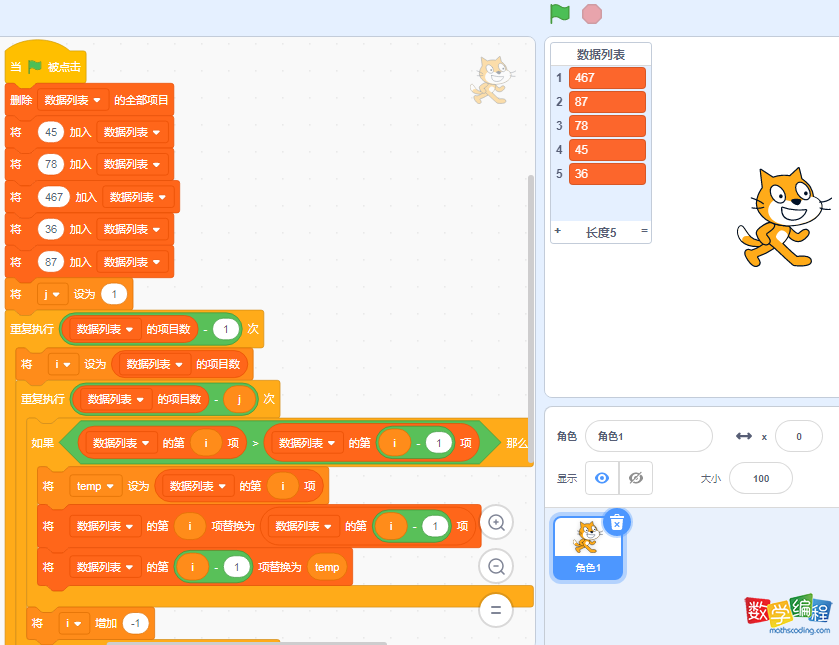Show the sprite using the eye icon
This screenshot has width=839, height=645.
(x=601, y=479)
